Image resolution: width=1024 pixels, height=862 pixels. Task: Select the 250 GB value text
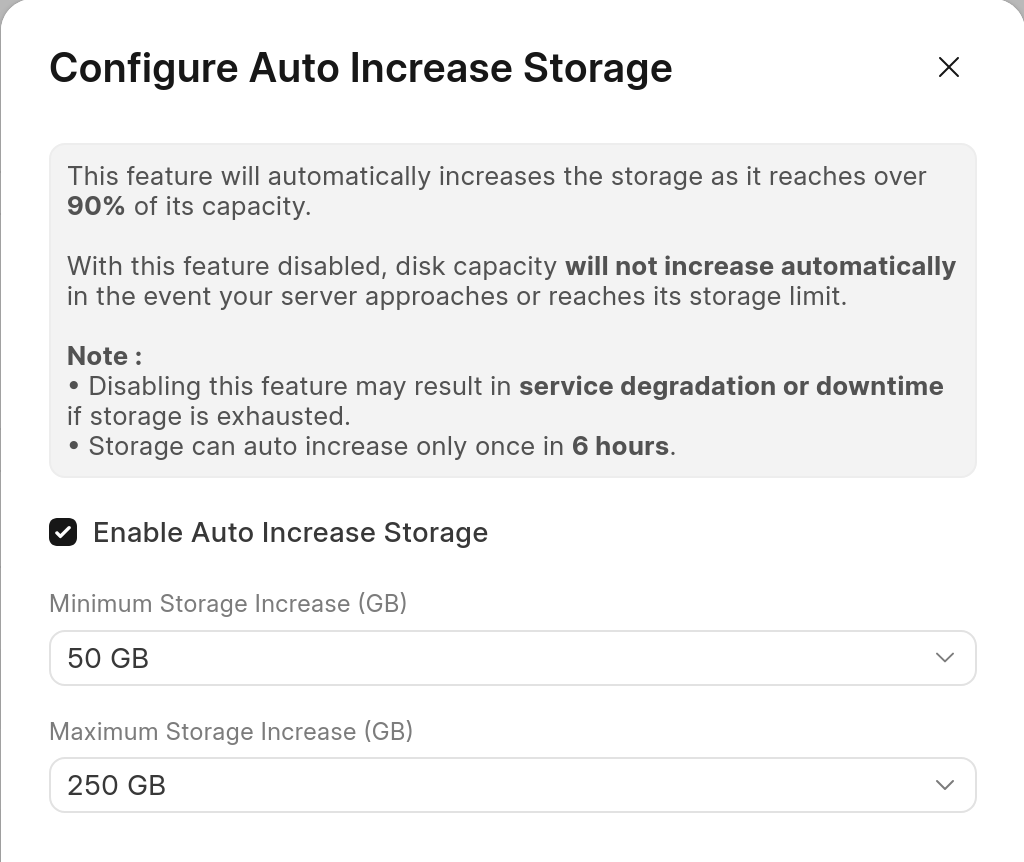click(x=116, y=785)
